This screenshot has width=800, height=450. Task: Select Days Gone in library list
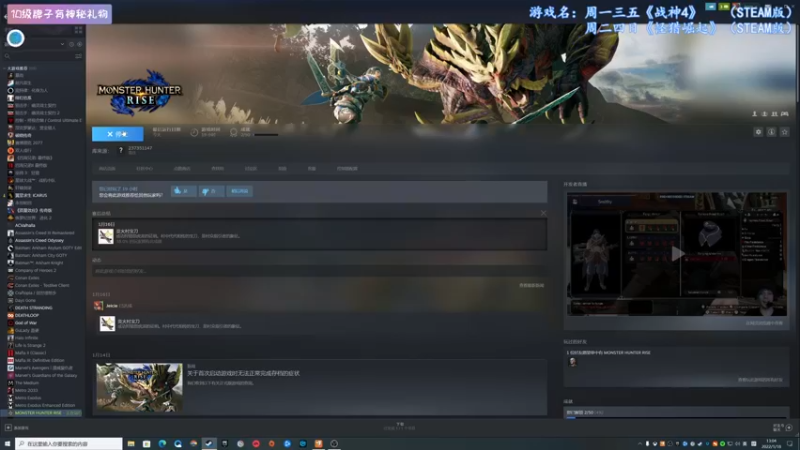pyautogui.click(x=25, y=301)
